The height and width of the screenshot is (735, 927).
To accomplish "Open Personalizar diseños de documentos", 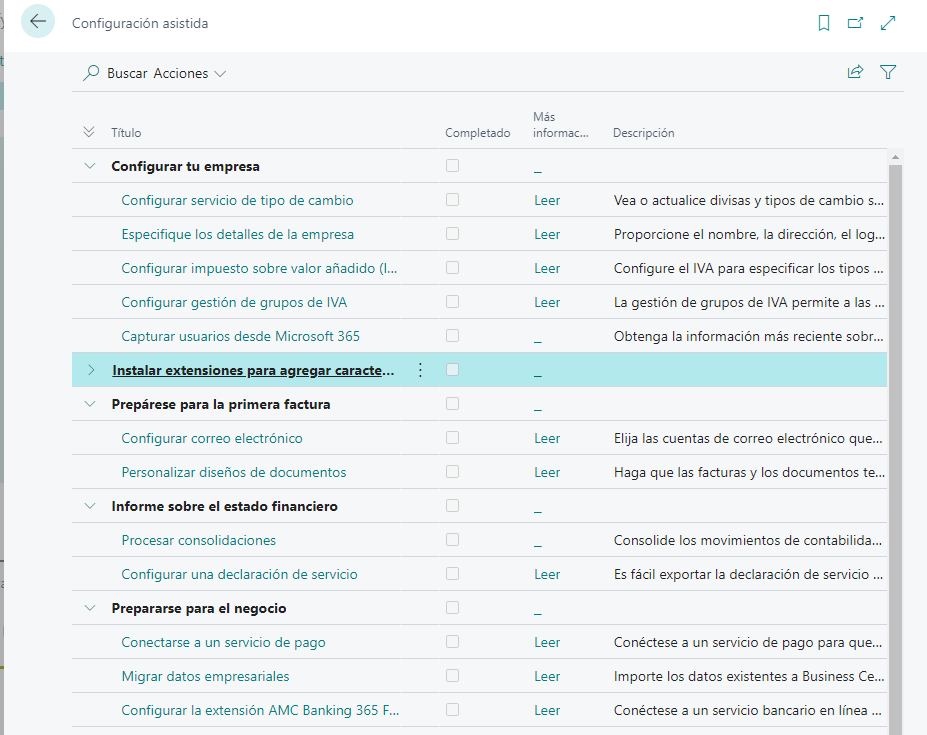I will tap(234, 472).
